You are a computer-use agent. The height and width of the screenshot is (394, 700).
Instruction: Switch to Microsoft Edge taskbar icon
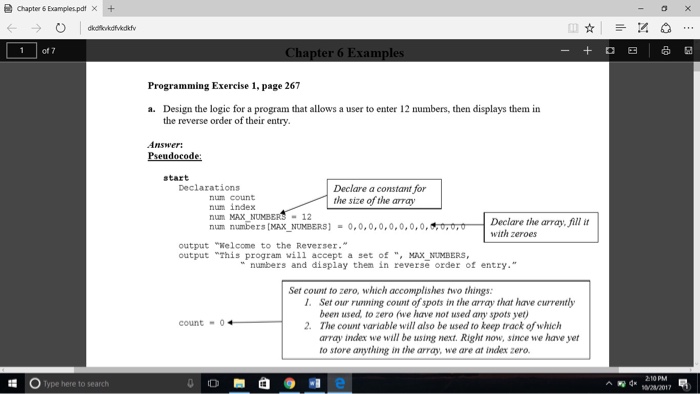coord(340,383)
